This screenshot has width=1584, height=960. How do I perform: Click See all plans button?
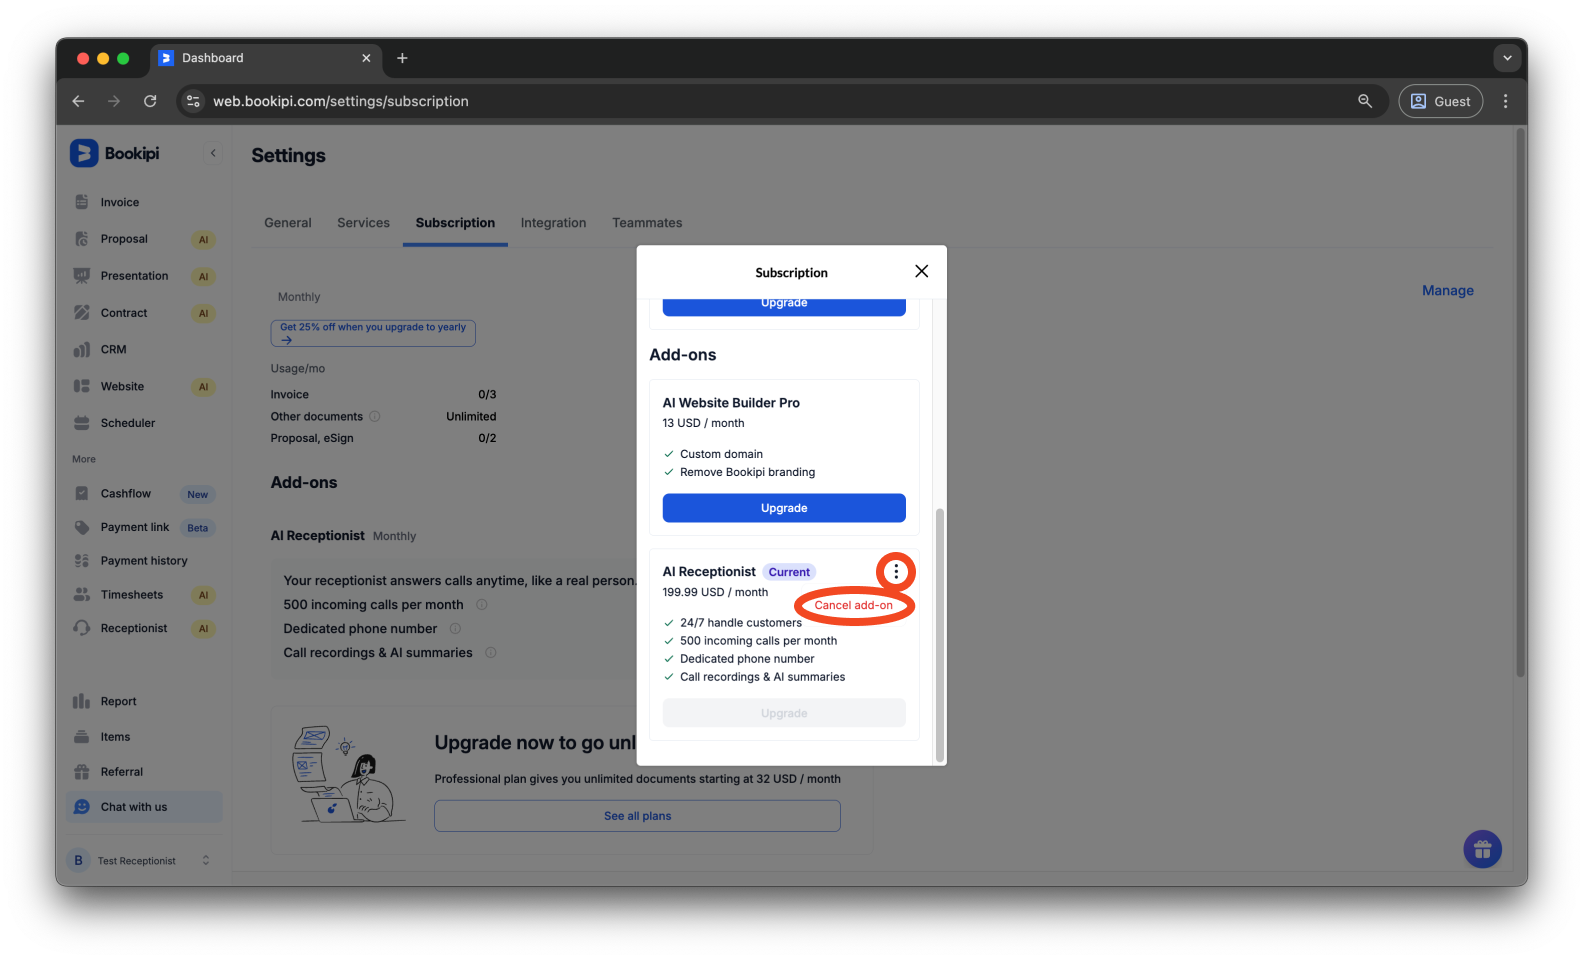(x=637, y=816)
